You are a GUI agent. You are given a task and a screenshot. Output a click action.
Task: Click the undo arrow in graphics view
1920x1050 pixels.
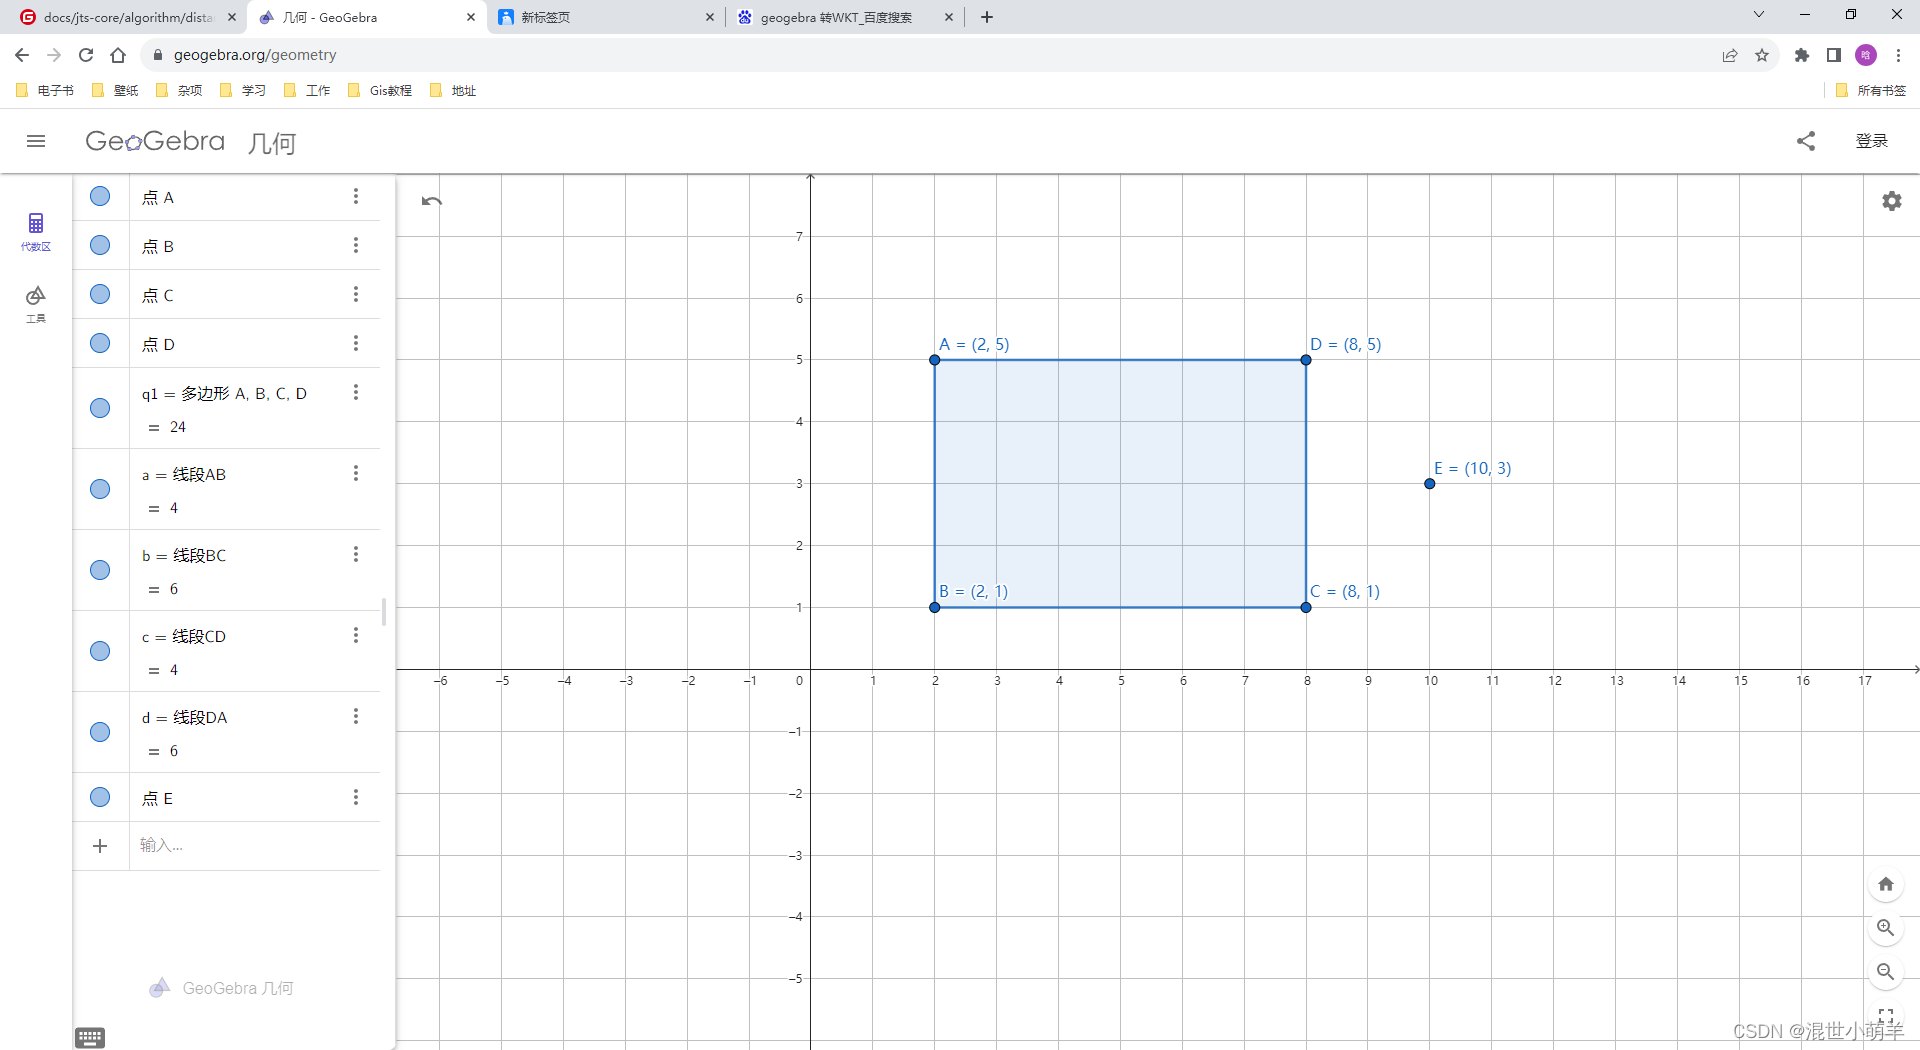432,201
